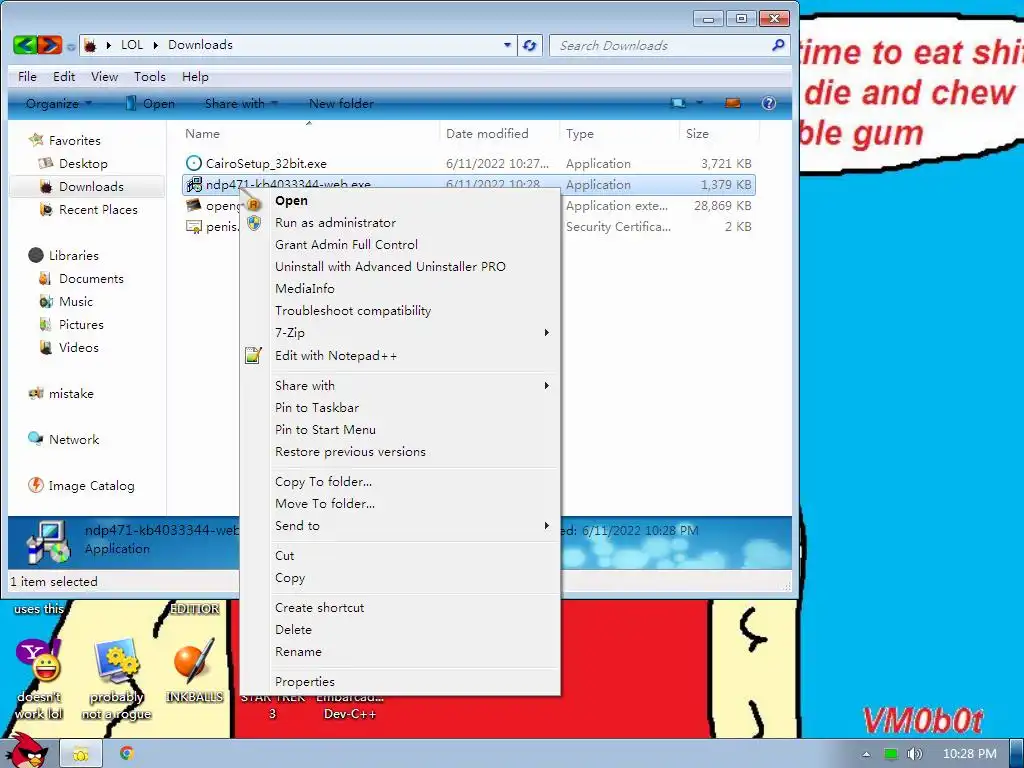Open the Edit menu
This screenshot has height=768, width=1024.
click(x=64, y=76)
